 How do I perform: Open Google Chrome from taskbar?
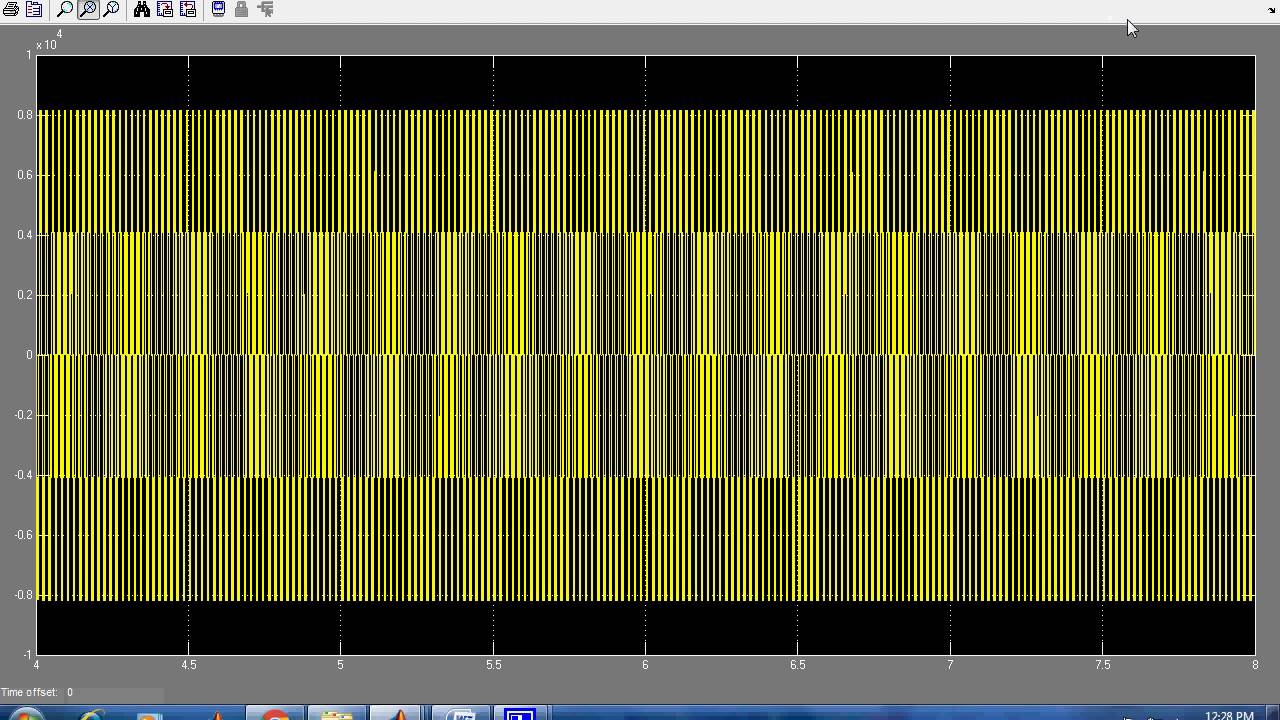click(x=274, y=714)
